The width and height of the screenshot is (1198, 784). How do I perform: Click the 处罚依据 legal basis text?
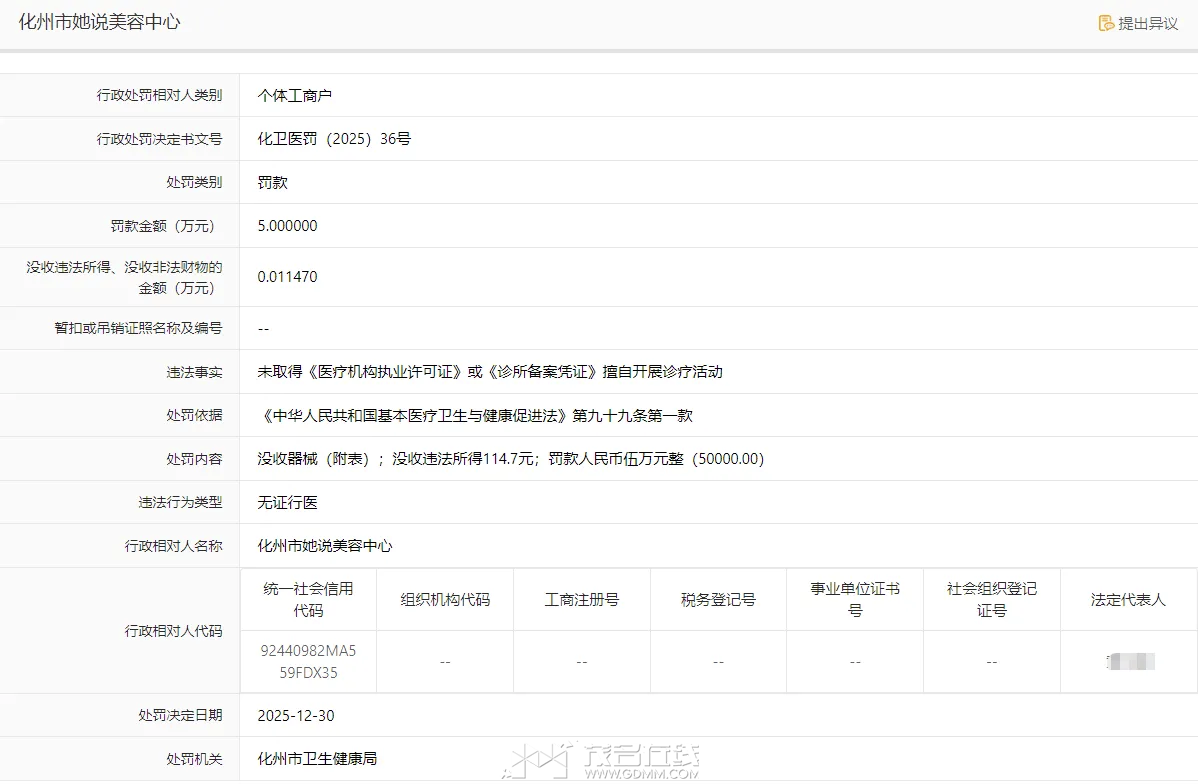point(475,415)
